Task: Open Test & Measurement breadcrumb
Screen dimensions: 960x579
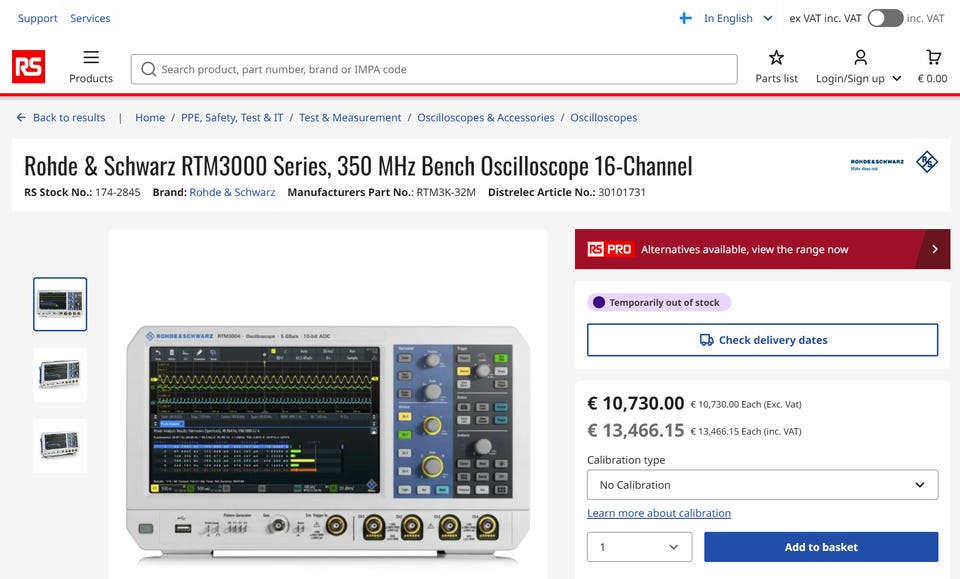Action: pyautogui.click(x=350, y=118)
